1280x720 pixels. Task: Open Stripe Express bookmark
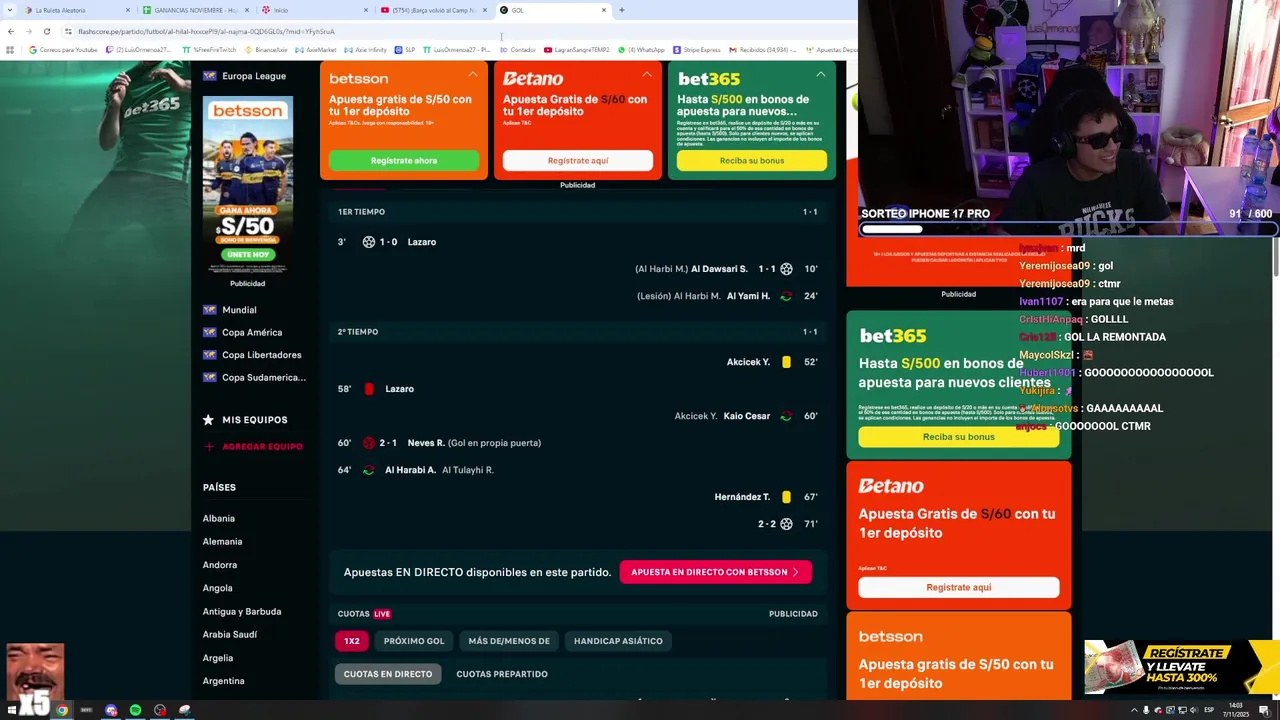coord(697,50)
